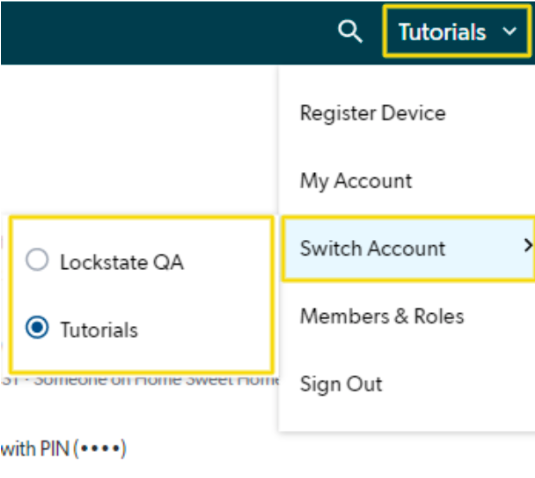Click Sign Out in the account menu

click(x=341, y=384)
